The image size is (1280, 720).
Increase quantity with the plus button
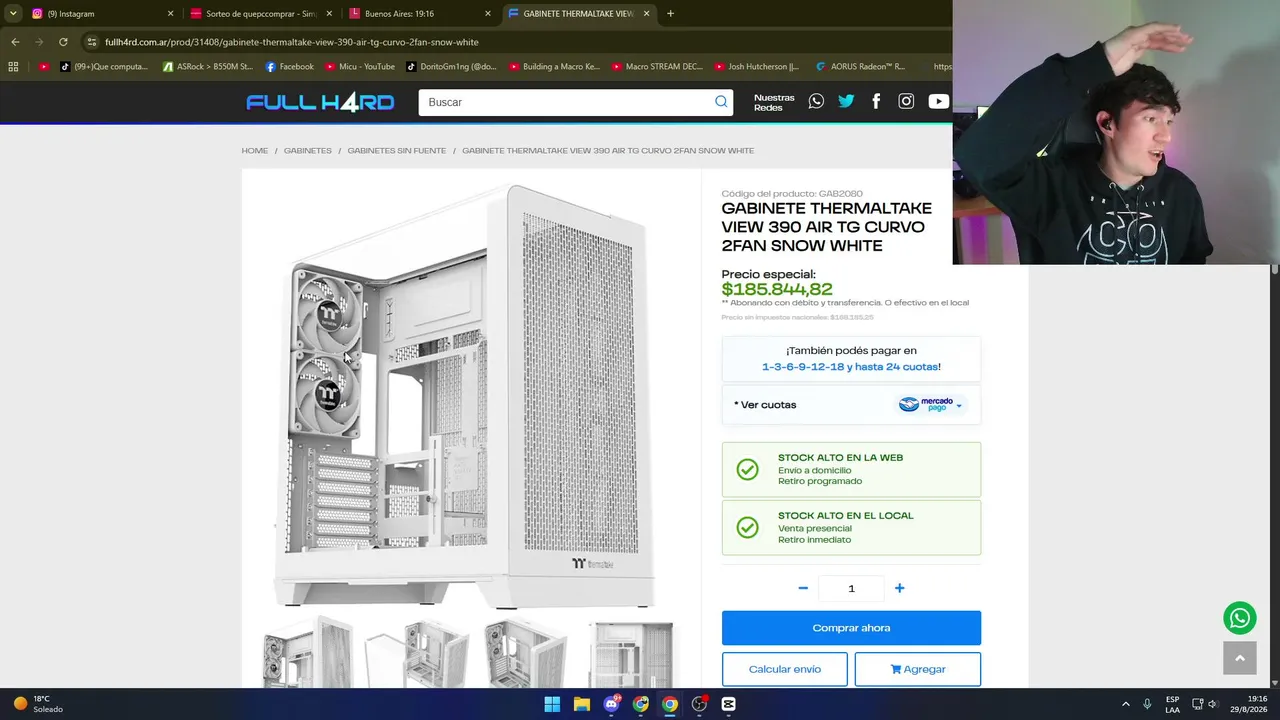point(899,588)
